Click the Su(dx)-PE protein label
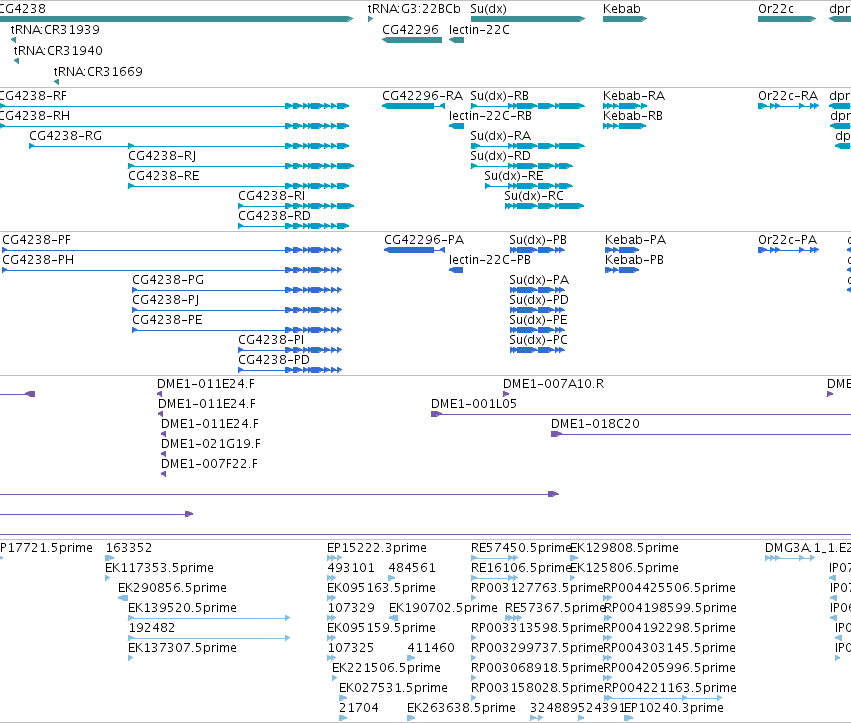 click(x=538, y=320)
